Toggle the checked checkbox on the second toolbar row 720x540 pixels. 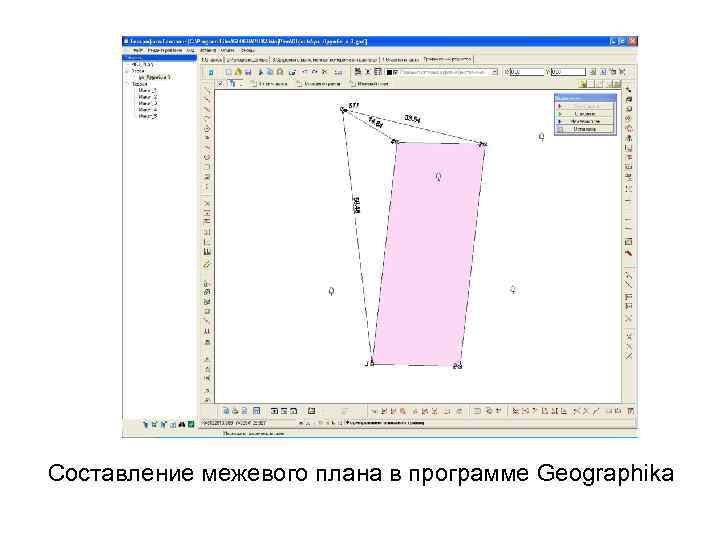click(220, 84)
